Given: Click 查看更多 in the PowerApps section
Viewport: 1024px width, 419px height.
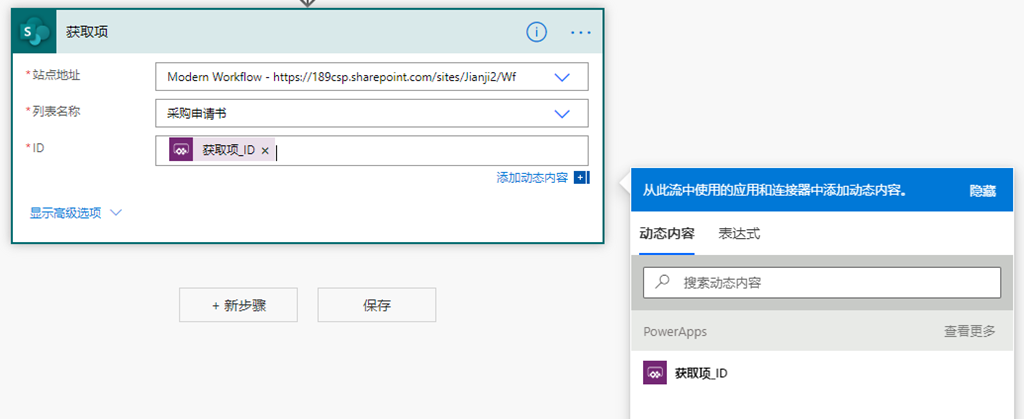Looking at the screenshot, I should click(x=970, y=331).
